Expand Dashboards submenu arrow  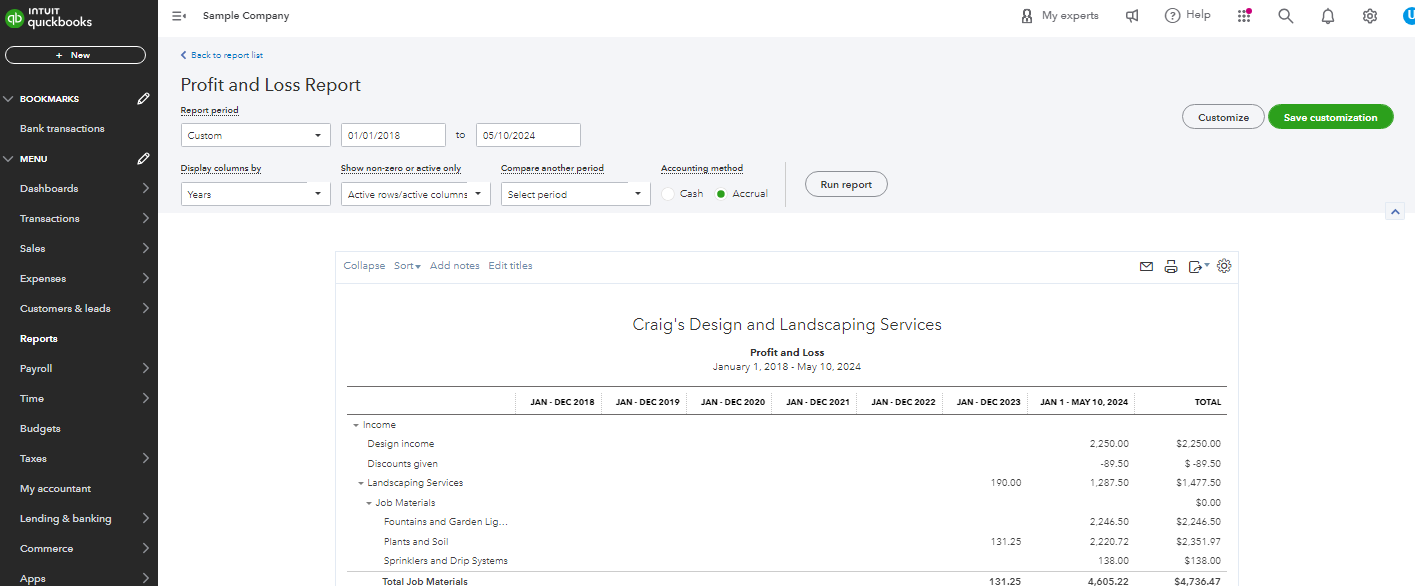click(x=146, y=189)
